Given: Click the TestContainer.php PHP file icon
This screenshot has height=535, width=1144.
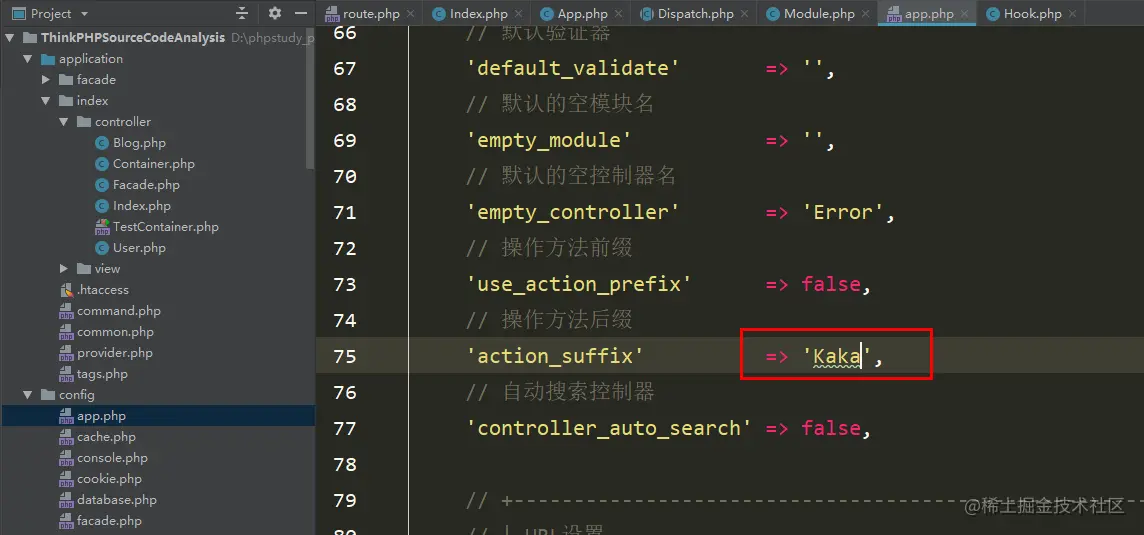Looking at the screenshot, I should 101,227.
